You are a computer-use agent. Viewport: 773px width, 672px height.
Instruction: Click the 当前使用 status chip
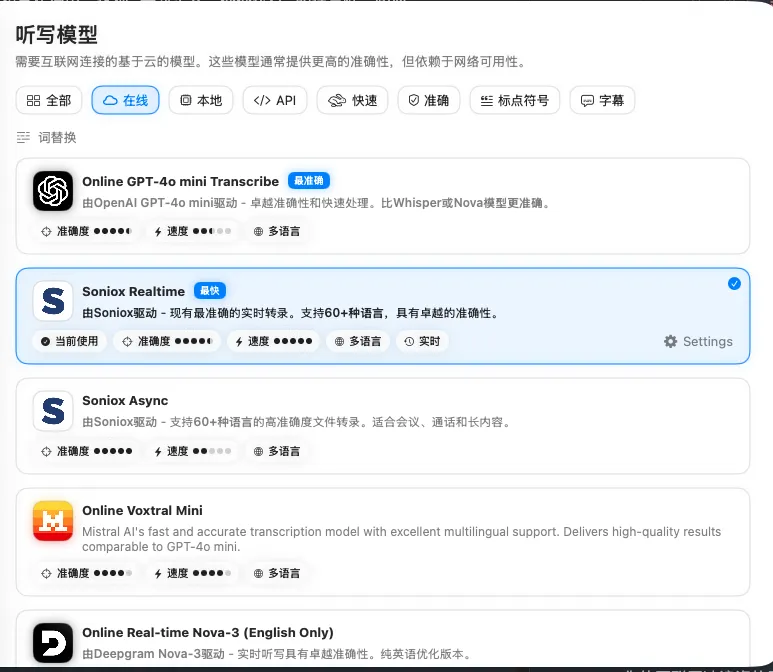(x=70, y=341)
